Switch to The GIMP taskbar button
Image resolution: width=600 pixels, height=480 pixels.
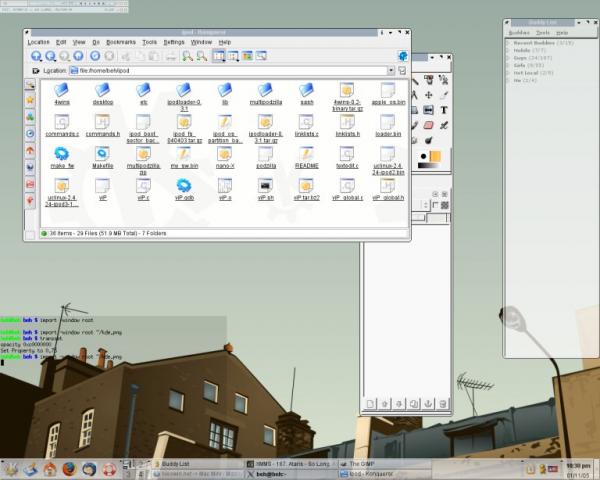point(385,464)
